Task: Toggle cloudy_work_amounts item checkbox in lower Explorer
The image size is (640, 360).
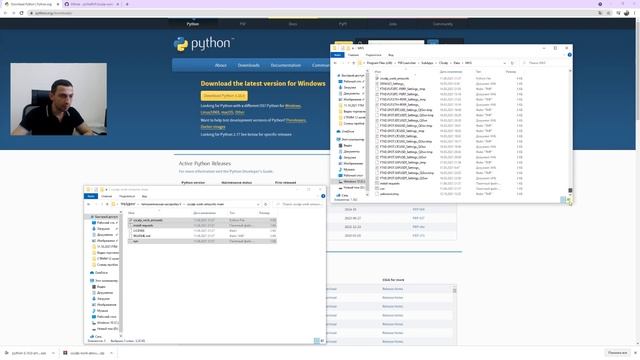Action: pos(130,220)
